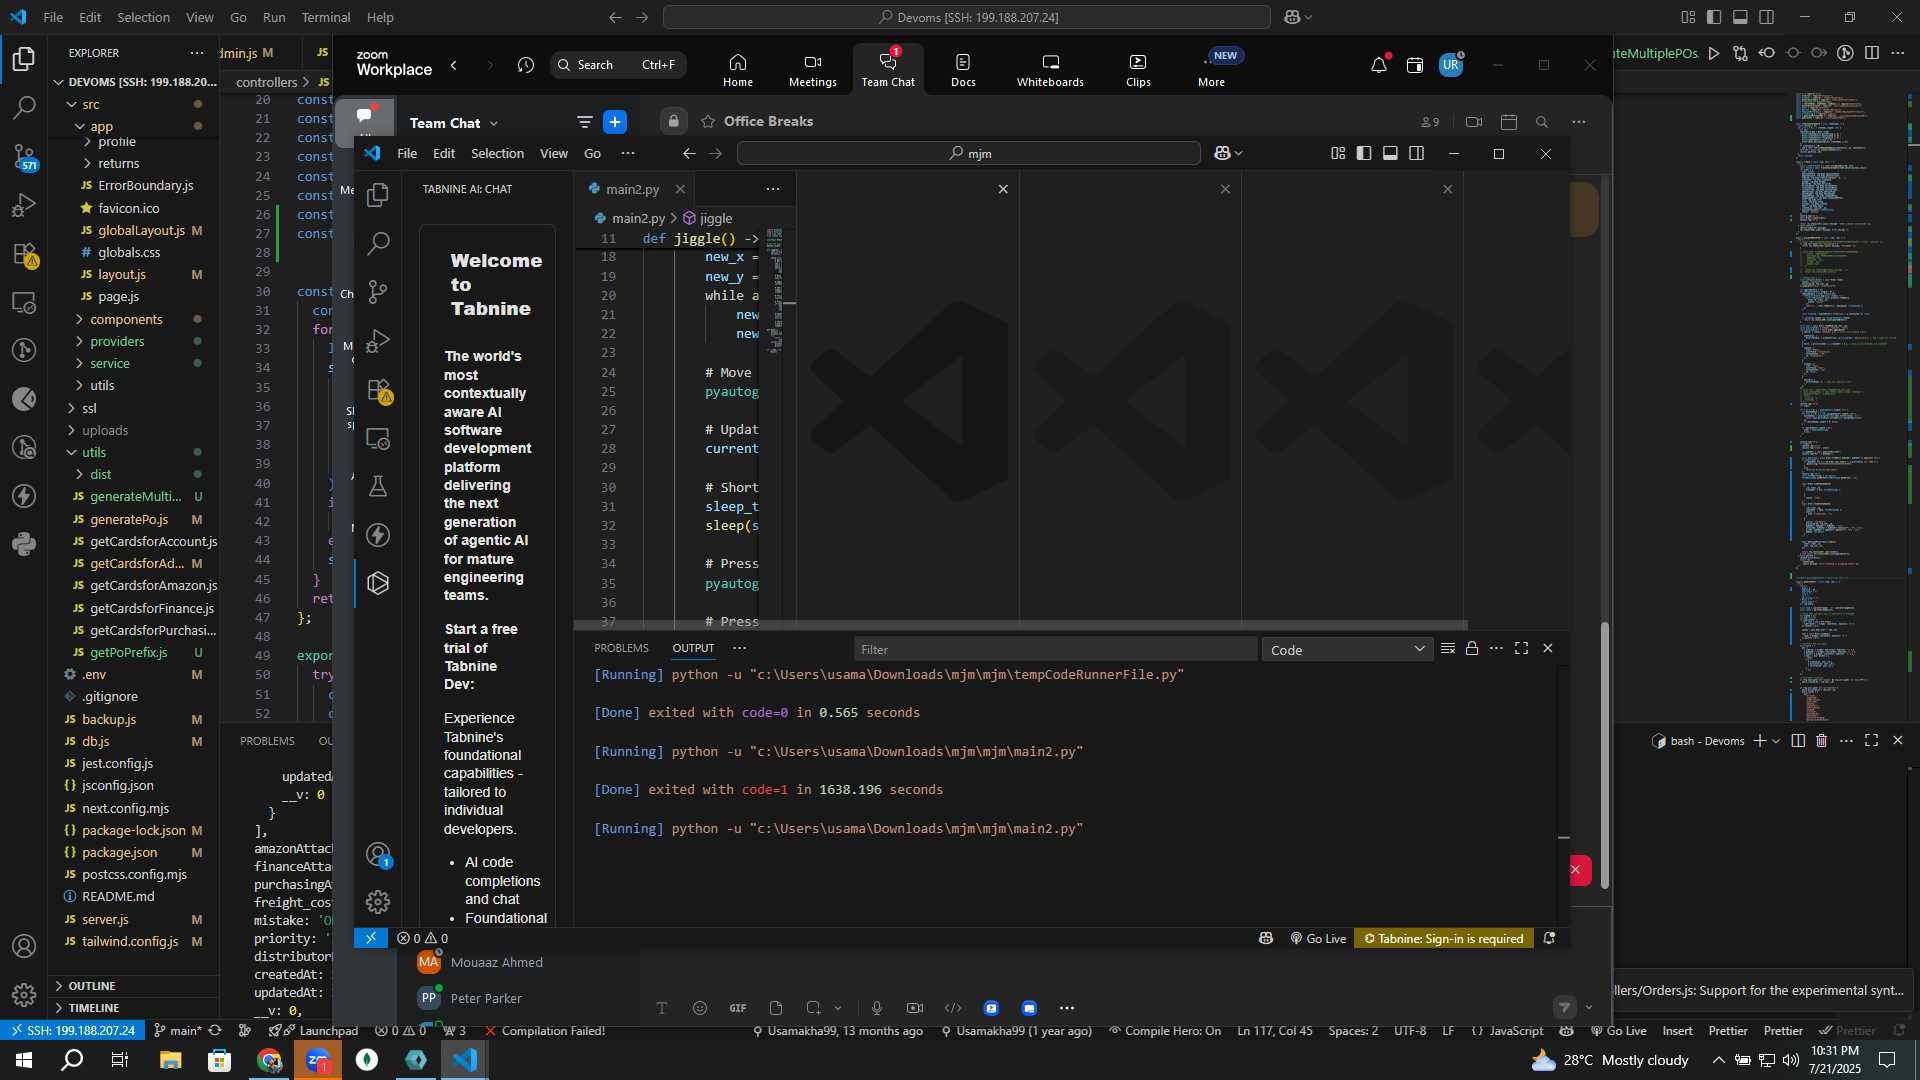Screen dimensions: 1920x1080
Task: Toggle secondary sidebar in front VS Code title bar
Action: (1416, 153)
